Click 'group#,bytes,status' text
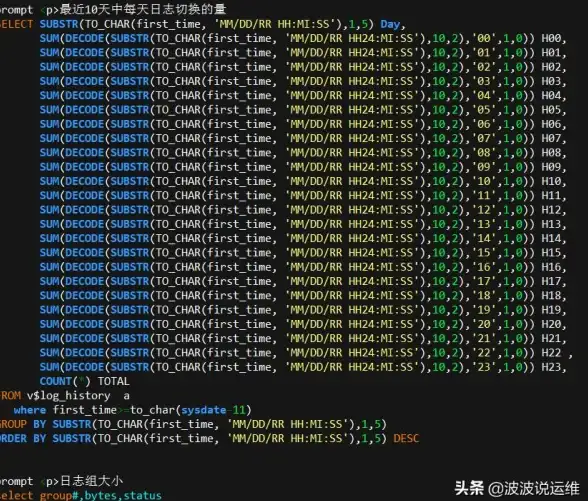588x501 pixels. click(x=100, y=496)
